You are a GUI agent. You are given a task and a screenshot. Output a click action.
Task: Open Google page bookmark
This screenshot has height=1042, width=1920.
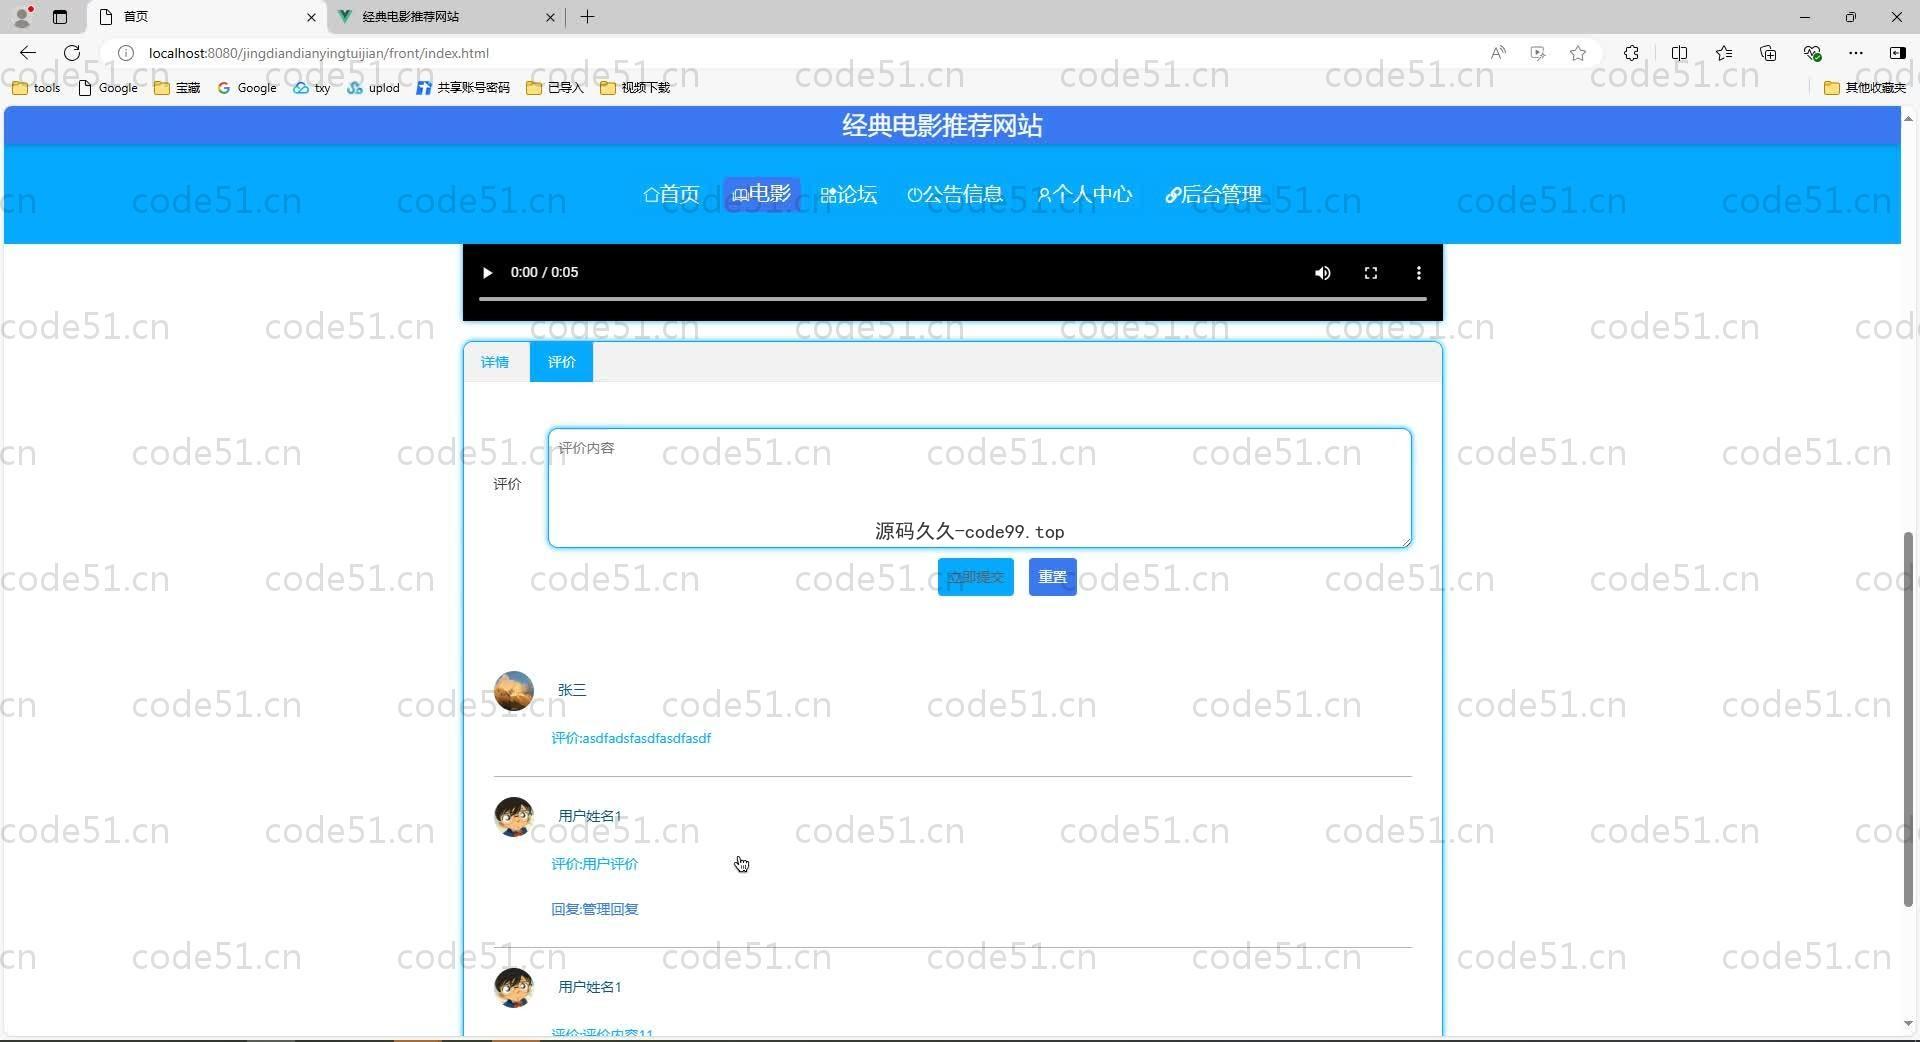tap(108, 88)
